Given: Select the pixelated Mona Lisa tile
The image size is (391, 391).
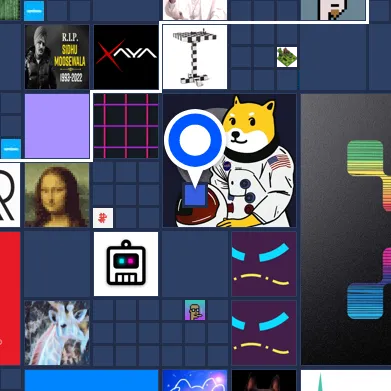Looking at the screenshot, I should coord(57,195).
